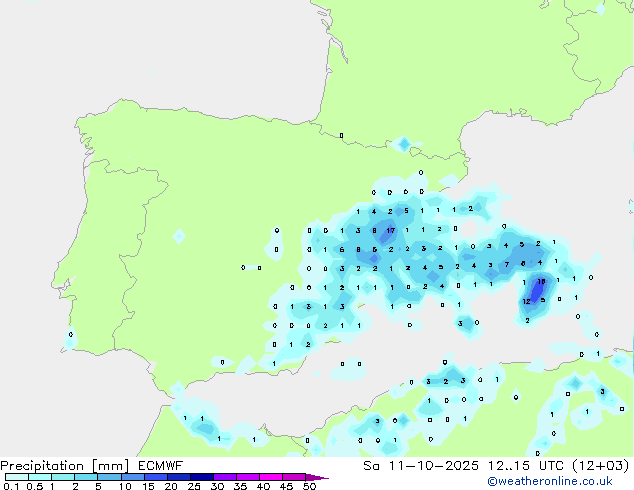This screenshot has height=490, width=634.
Task: Select the legend swatch between 5 and 10
Action: [109, 477]
